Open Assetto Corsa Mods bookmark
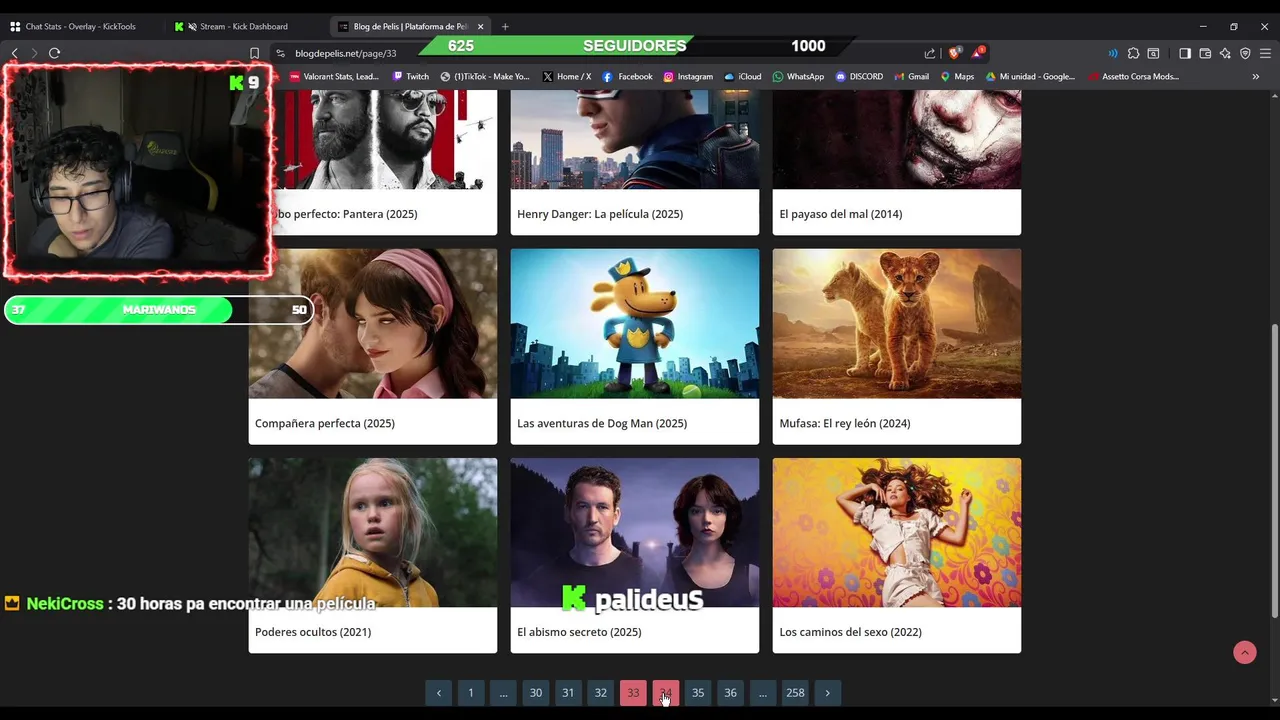 point(1134,76)
